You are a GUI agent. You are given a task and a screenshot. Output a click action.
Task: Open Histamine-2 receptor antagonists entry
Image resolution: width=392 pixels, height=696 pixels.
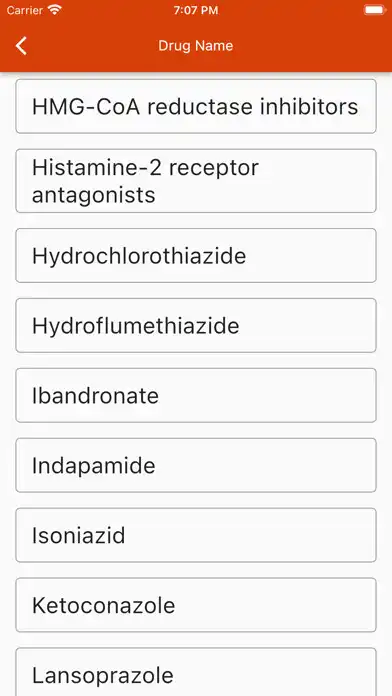[196, 181]
